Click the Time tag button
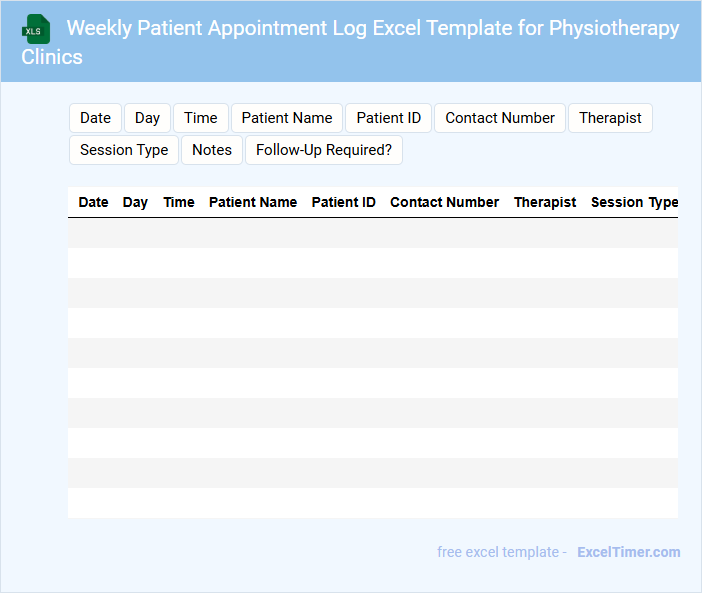 201,118
